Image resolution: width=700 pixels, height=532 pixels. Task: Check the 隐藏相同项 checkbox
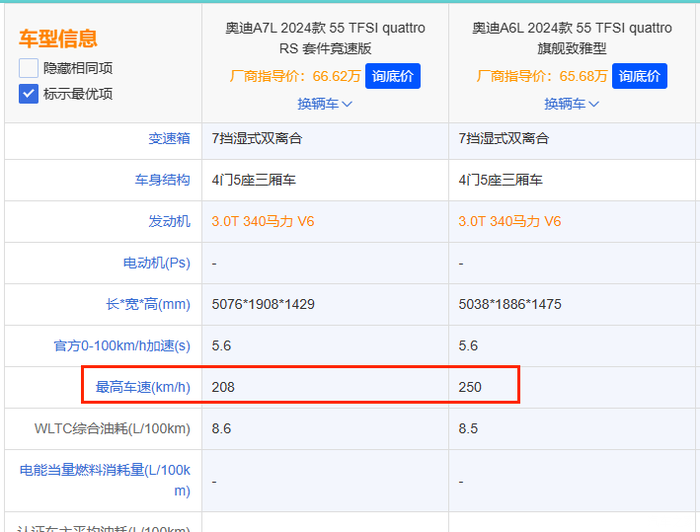click(28, 68)
